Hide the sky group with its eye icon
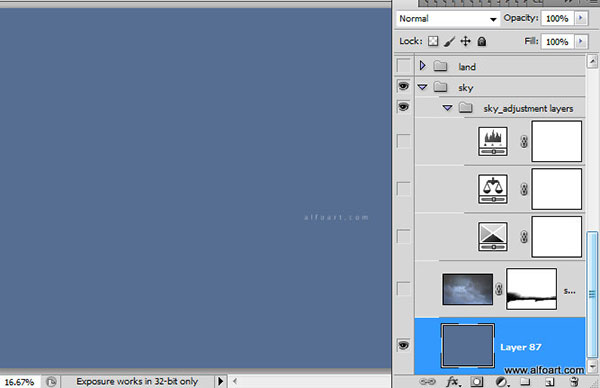 point(403,86)
